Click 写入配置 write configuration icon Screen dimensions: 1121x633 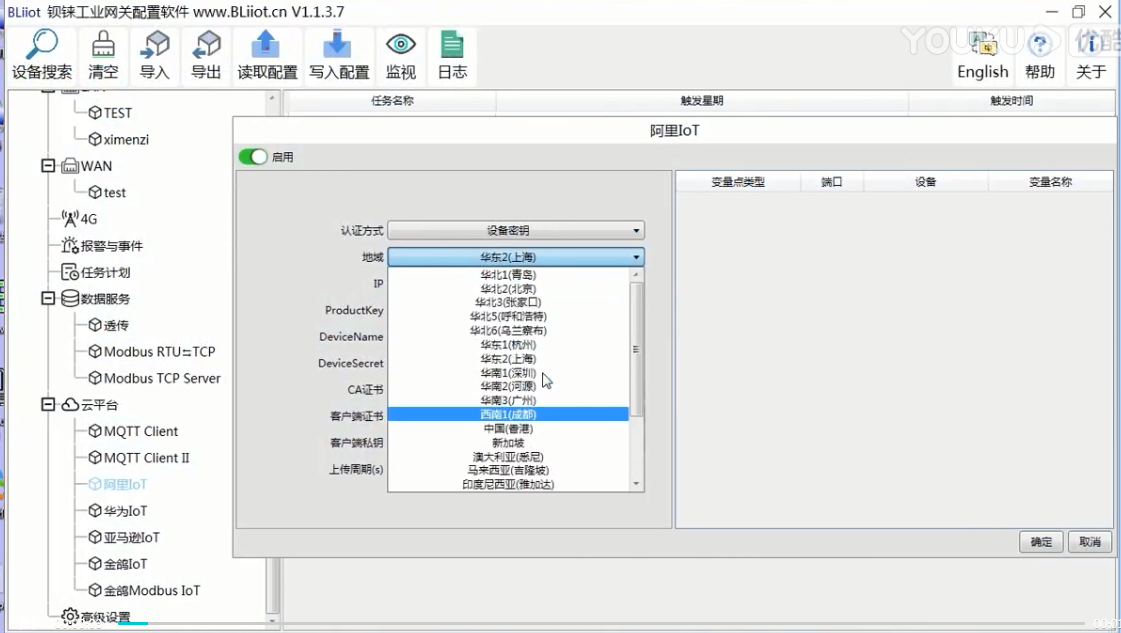(x=339, y=46)
